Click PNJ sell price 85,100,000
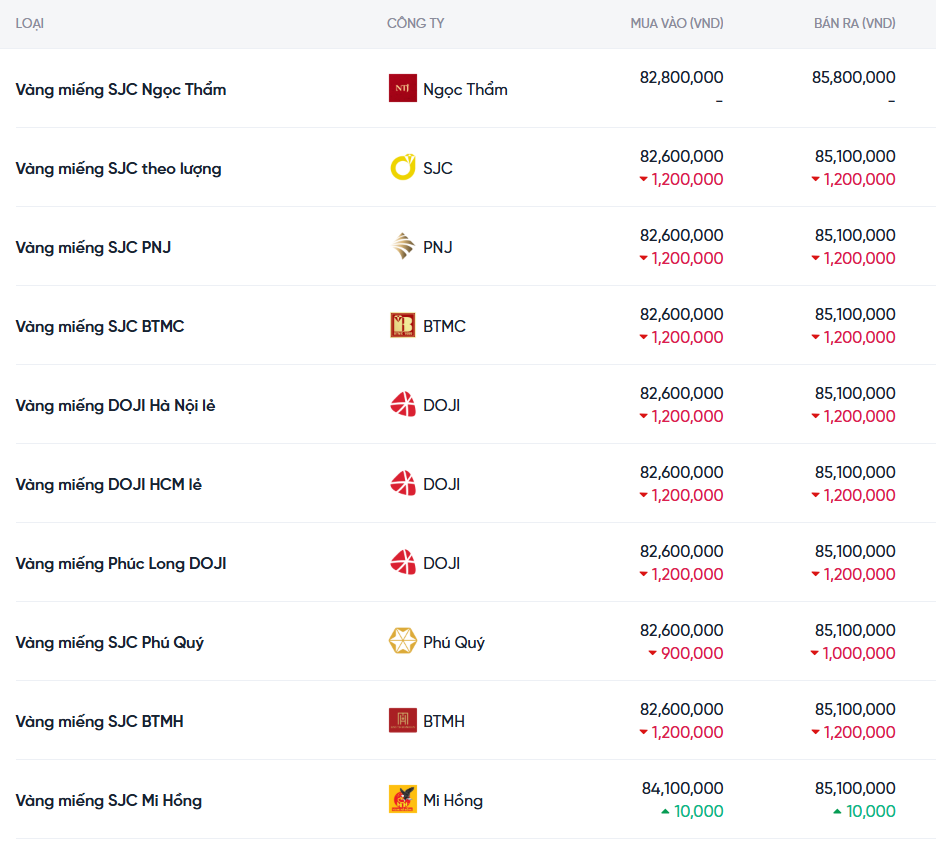 click(x=855, y=235)
